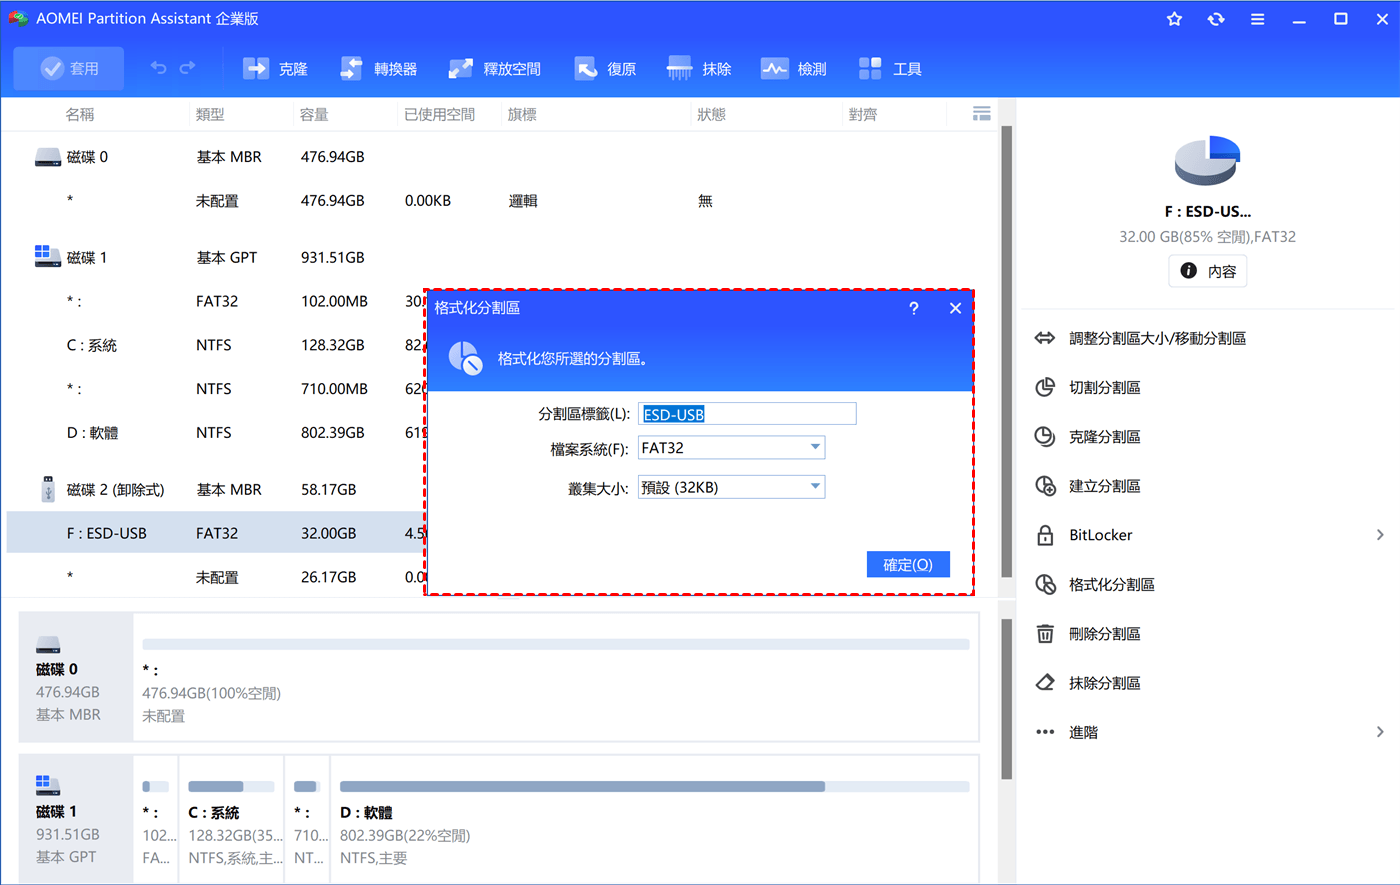Screen dimensions: 1400x885
Task: Click the refresh icon in title bar
Action: tap(1216, 19)
